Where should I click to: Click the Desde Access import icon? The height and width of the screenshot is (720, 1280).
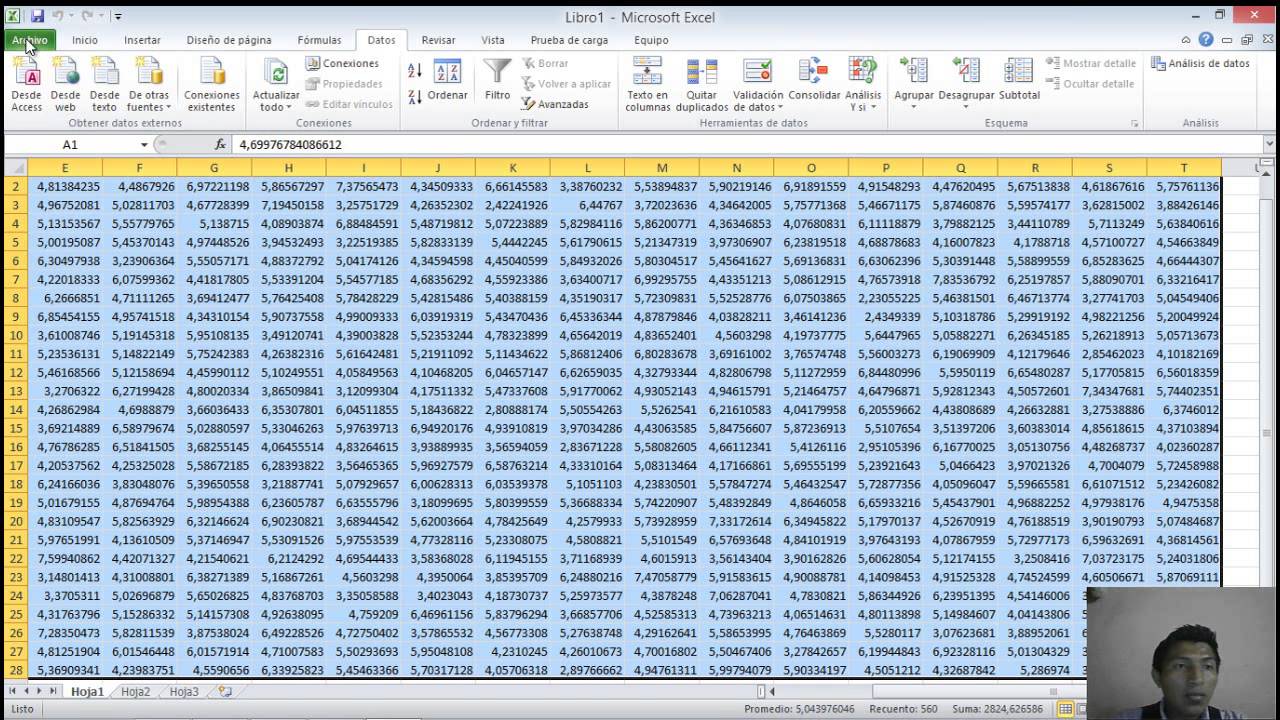27,84
